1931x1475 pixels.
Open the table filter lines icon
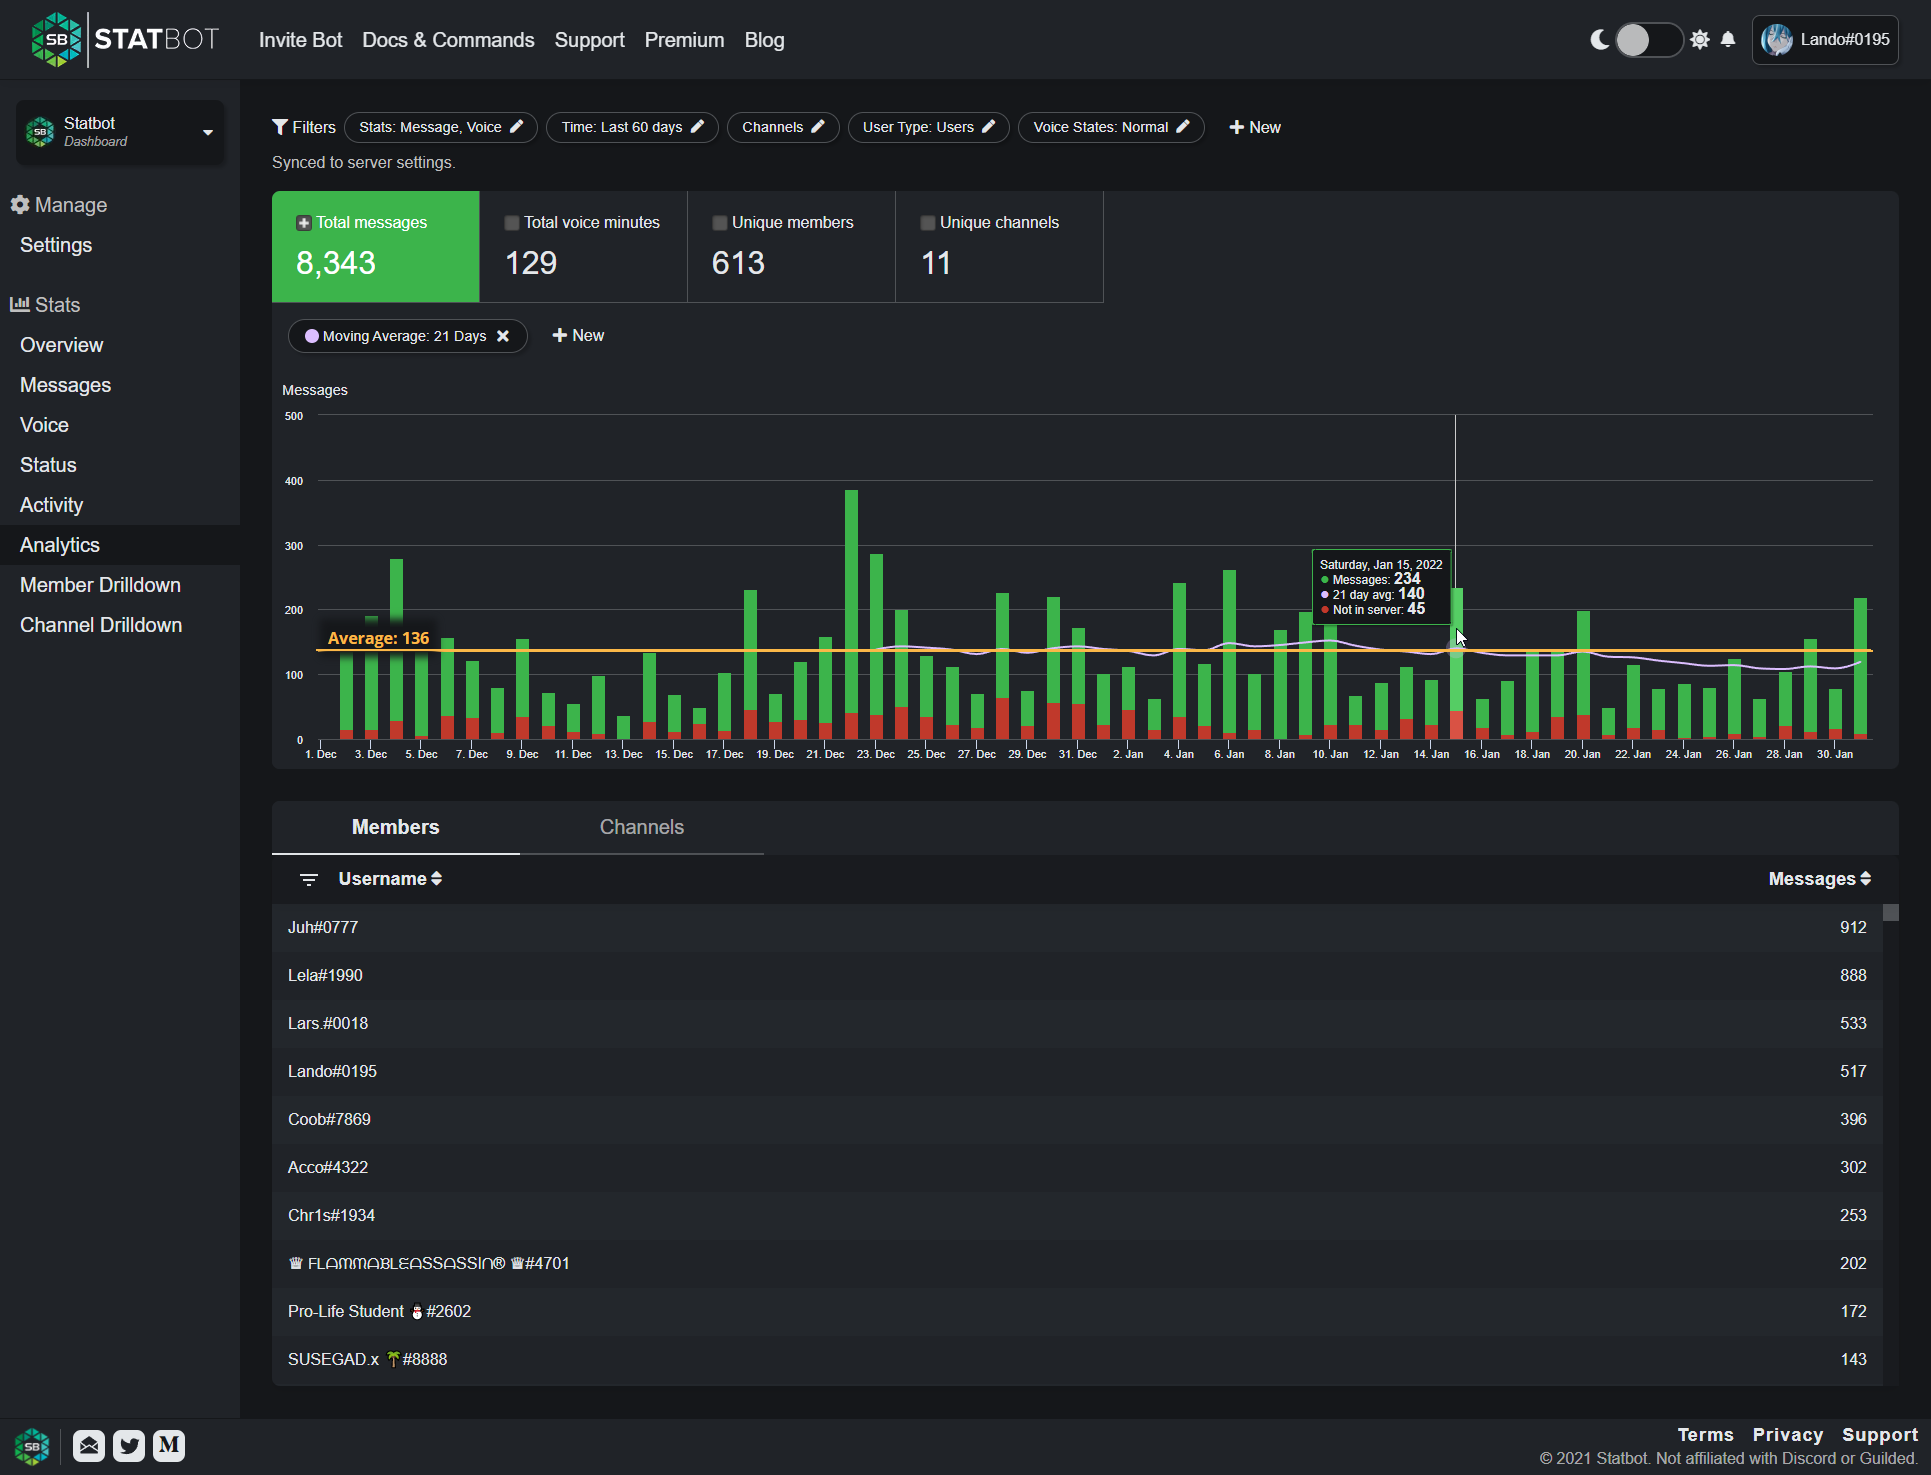coord(309,879)
